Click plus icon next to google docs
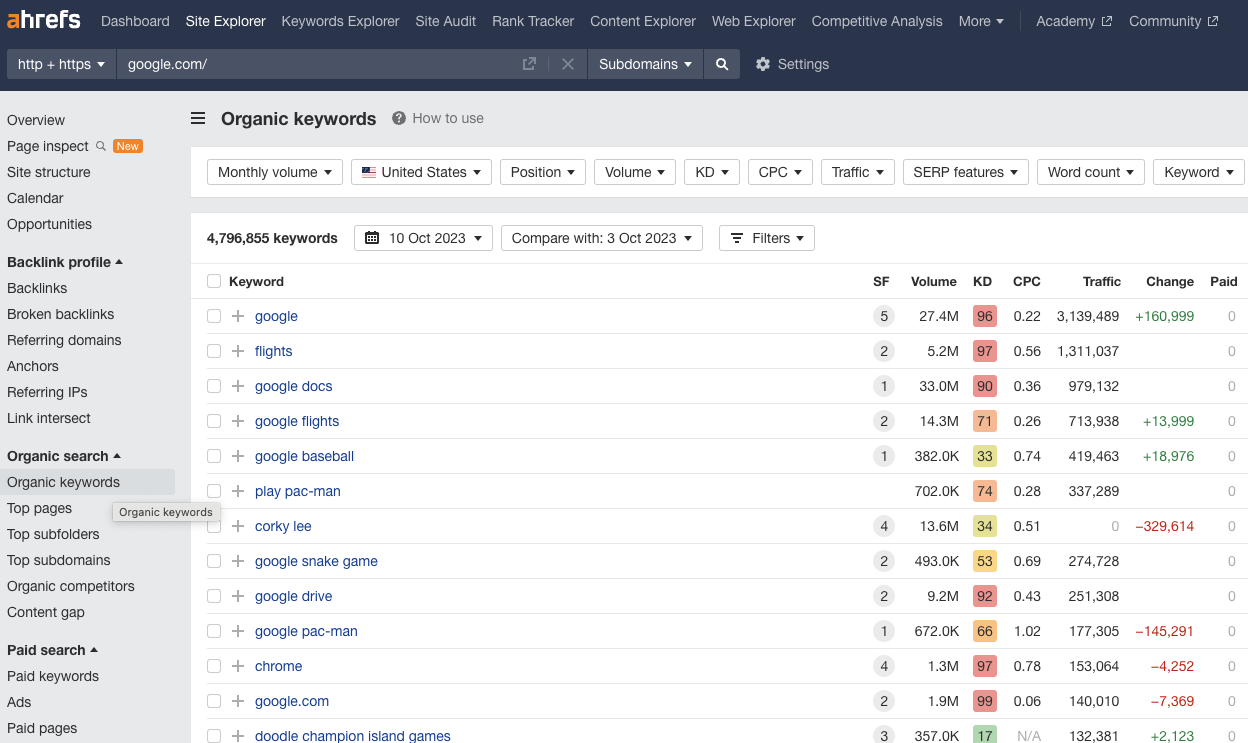 pos(238,386)
